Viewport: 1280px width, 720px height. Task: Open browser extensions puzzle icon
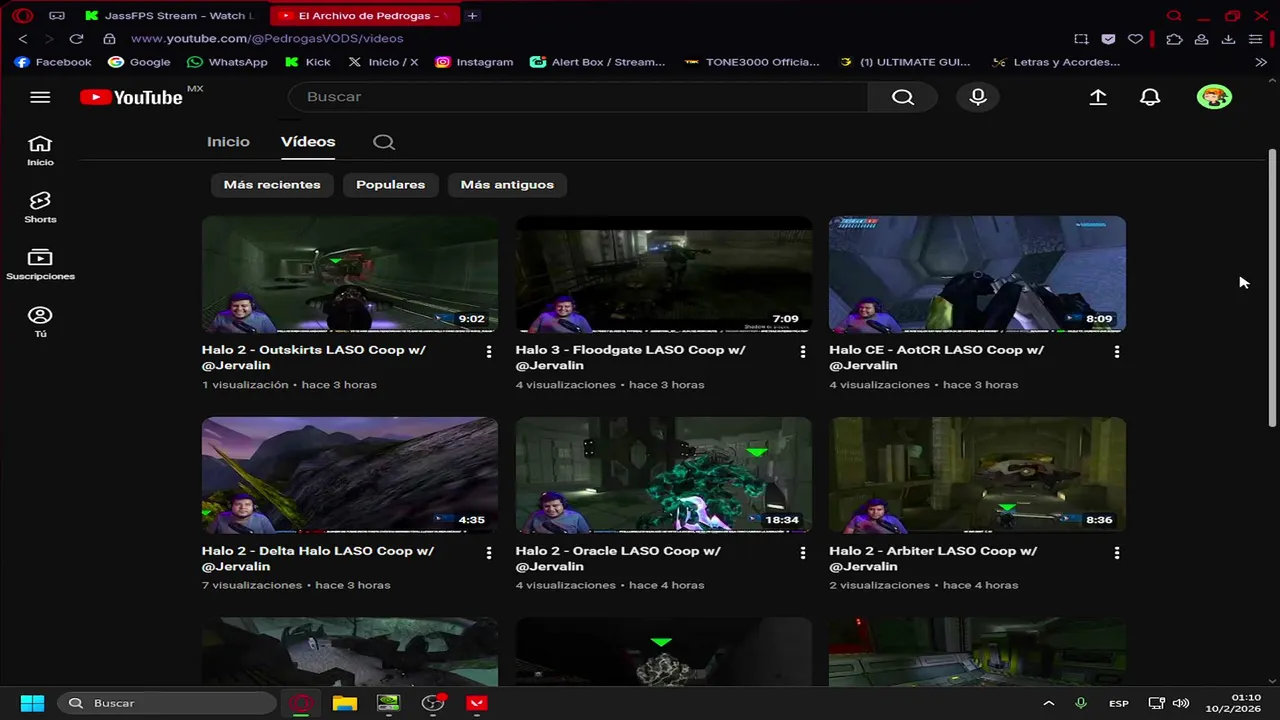click(1174, 39)
